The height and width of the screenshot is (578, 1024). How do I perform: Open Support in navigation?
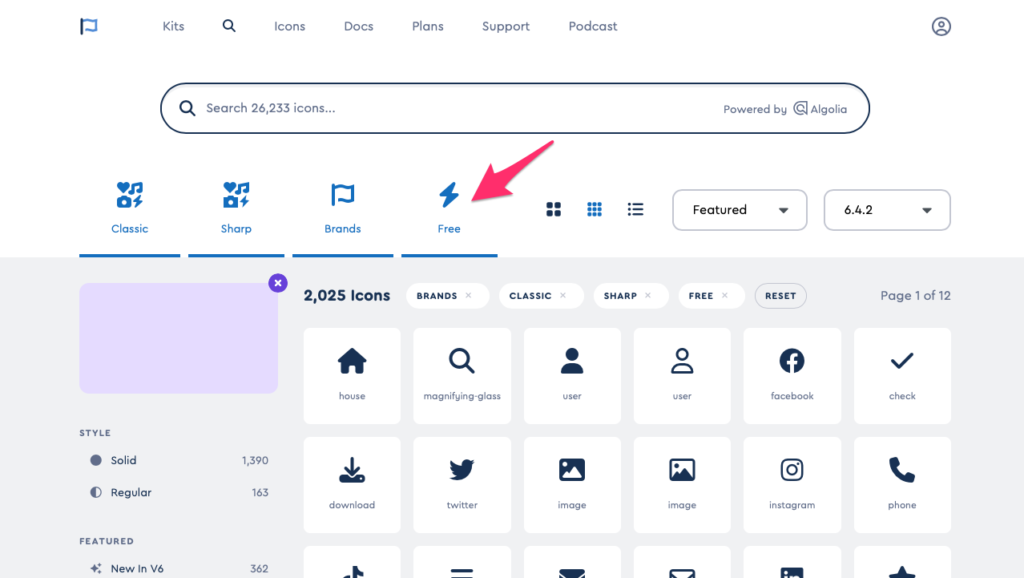[x=505, y=26]
